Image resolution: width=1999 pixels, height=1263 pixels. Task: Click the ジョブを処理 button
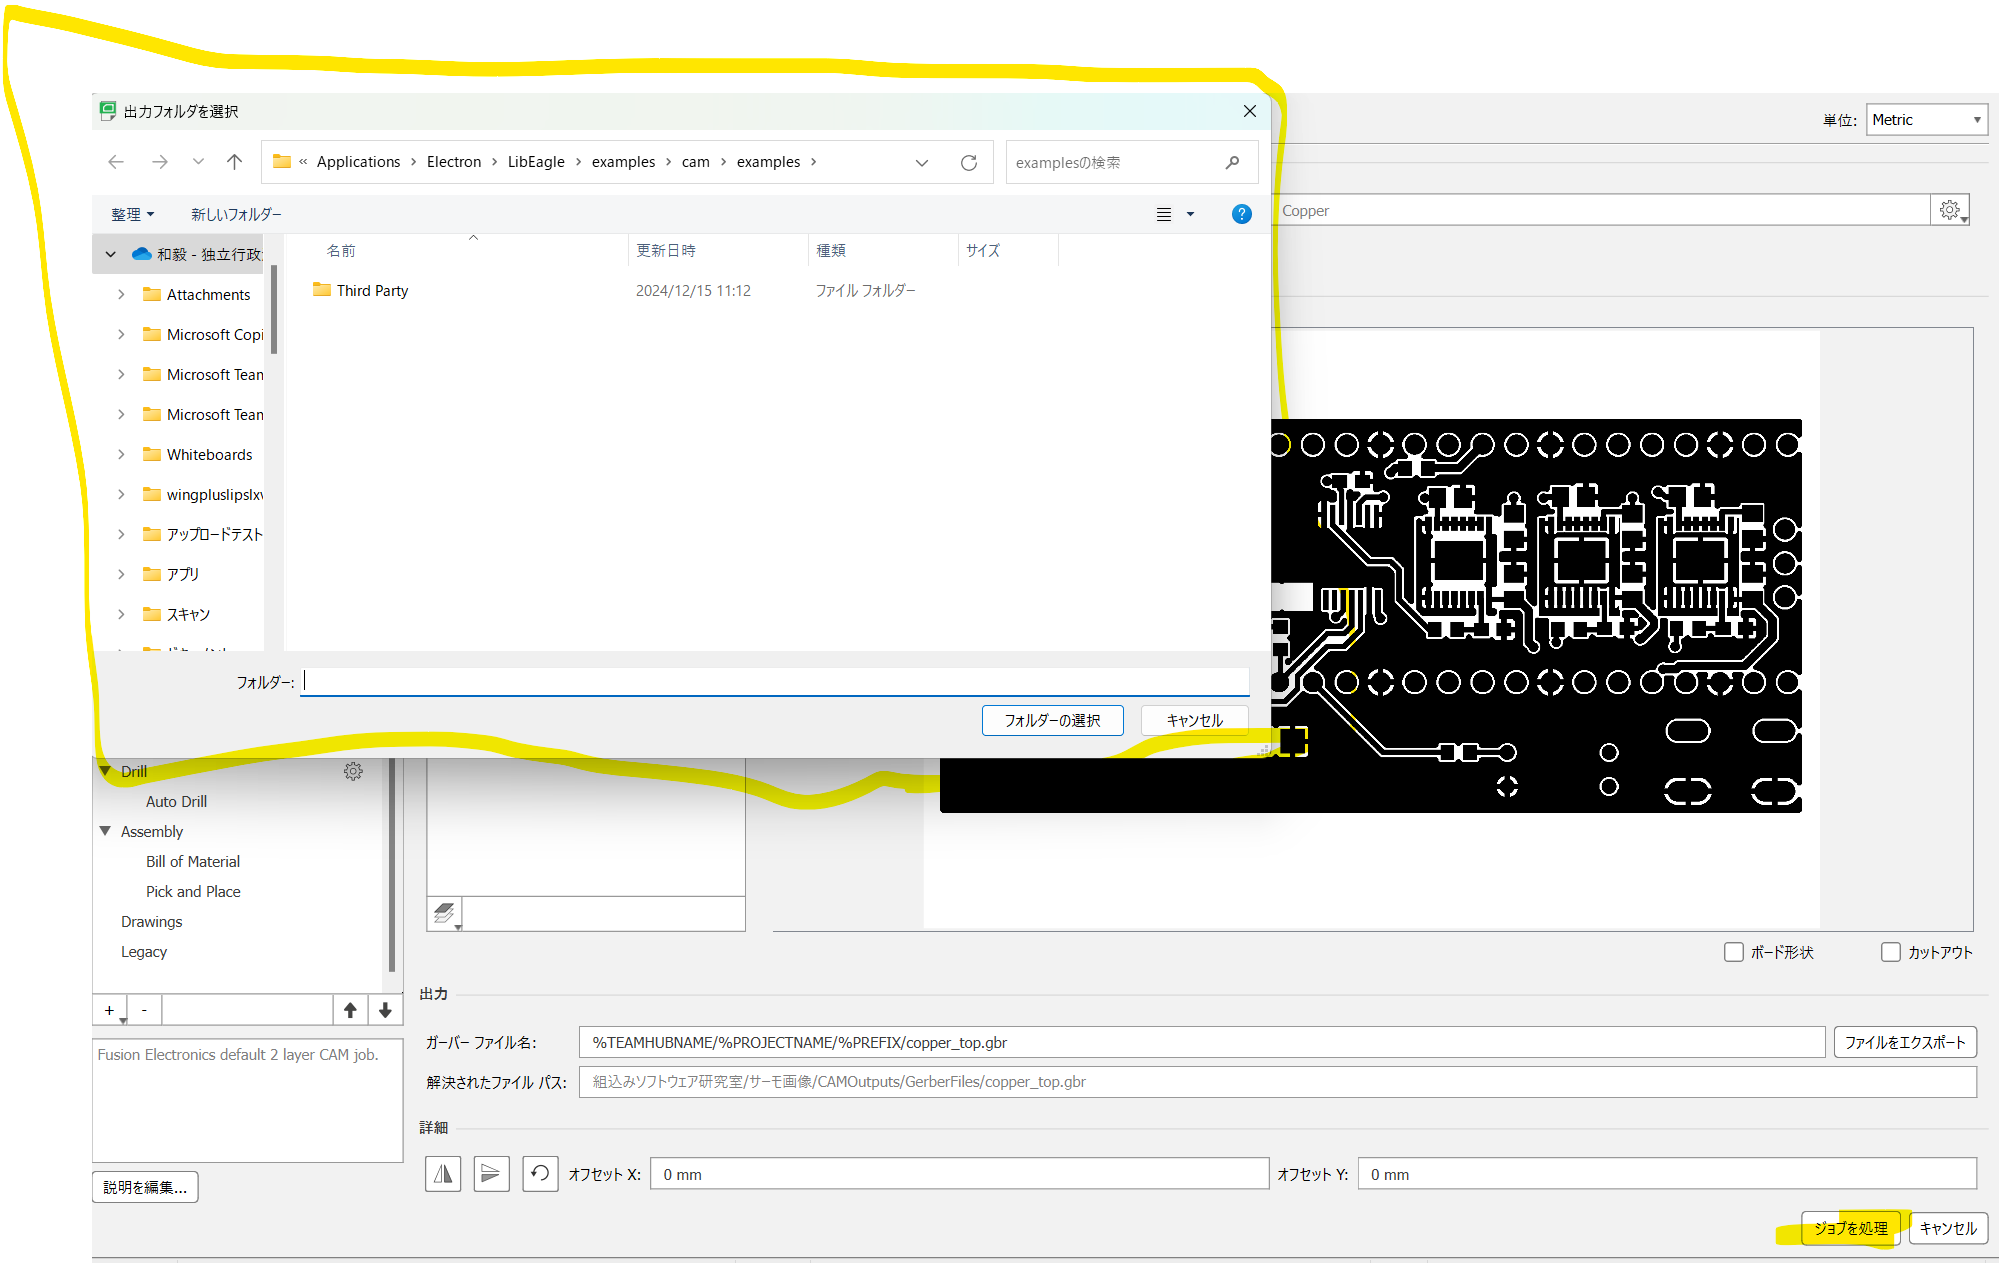coord(1851,1228)
